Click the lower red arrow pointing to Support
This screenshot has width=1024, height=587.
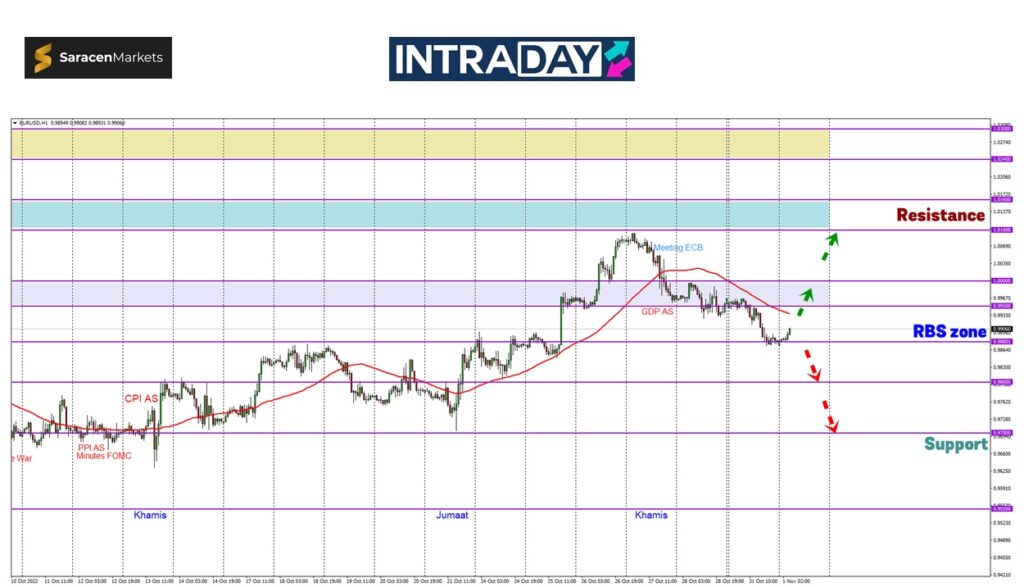(x=829, y=416)
